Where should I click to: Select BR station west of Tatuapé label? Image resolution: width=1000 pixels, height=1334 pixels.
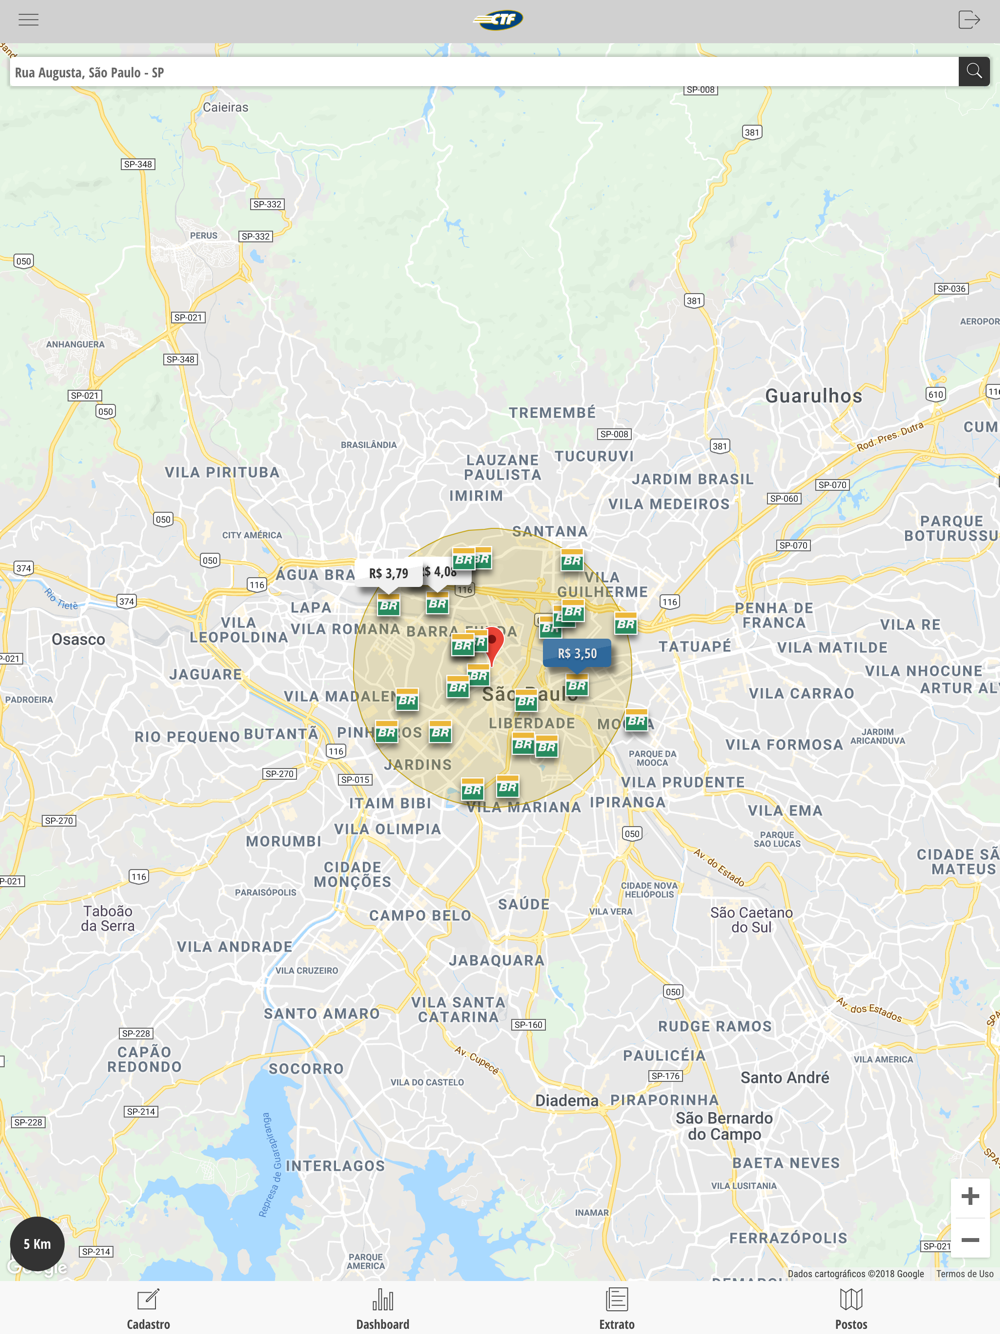(x=626, y=624)
